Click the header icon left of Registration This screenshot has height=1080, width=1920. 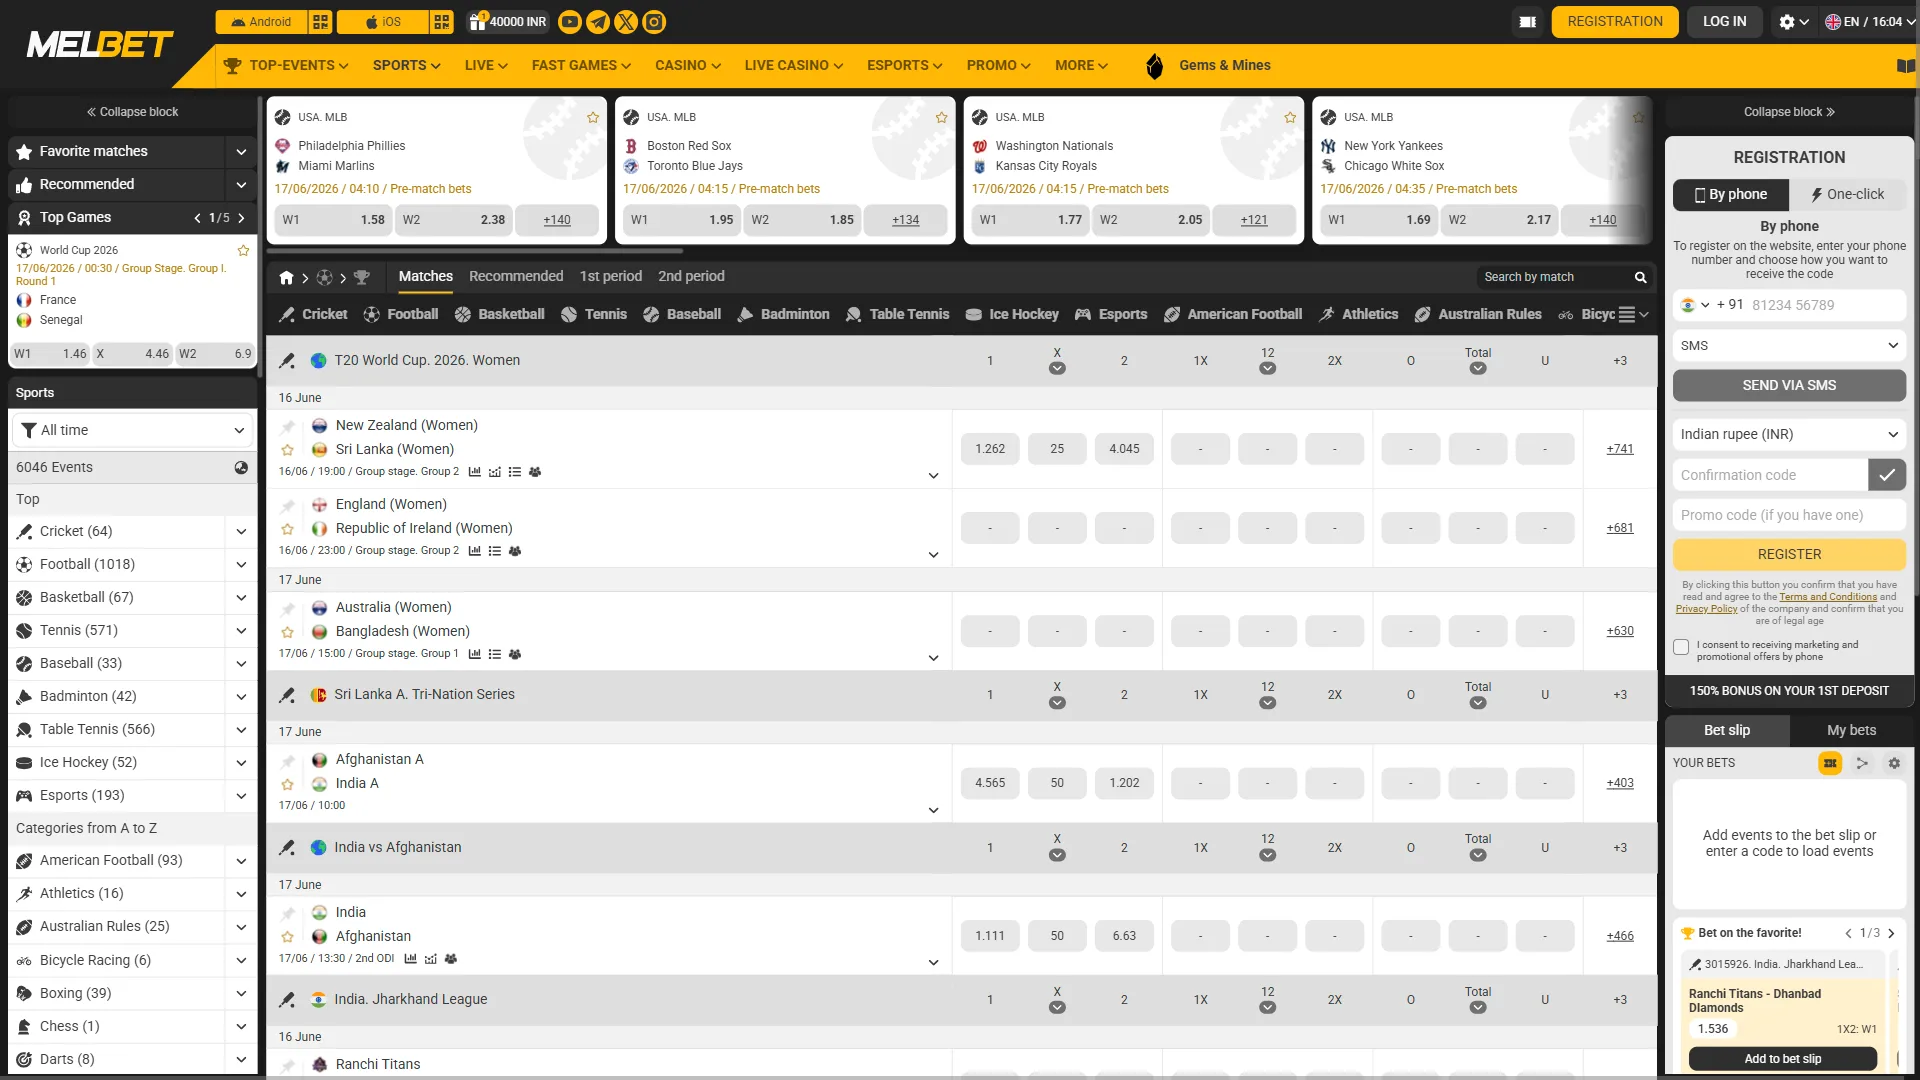[1528, 22]
